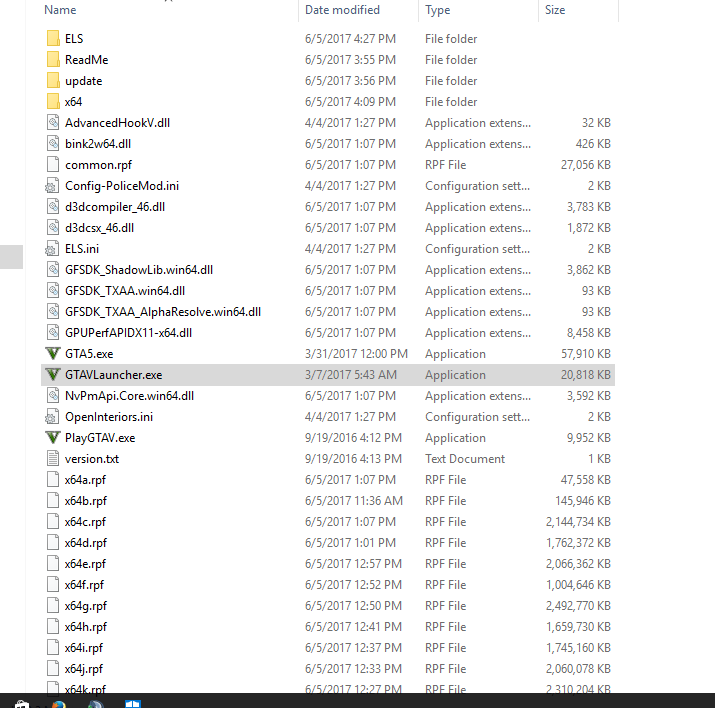Click the version.txt text document icon
The width and height of the screenshot is (715, 708).
pyautogui.click(x=53, y=458)
